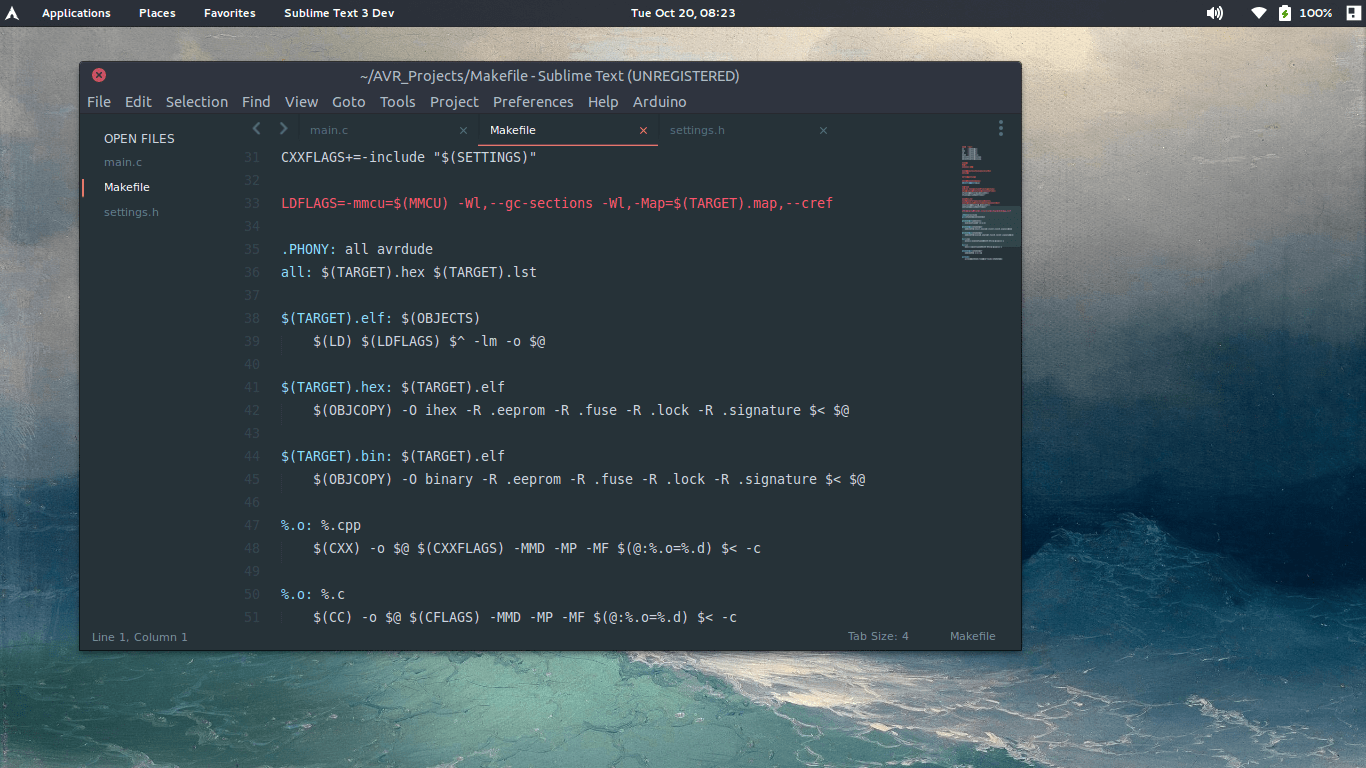
Task: Open the Tools menu
Action: [x=397, y=102]
